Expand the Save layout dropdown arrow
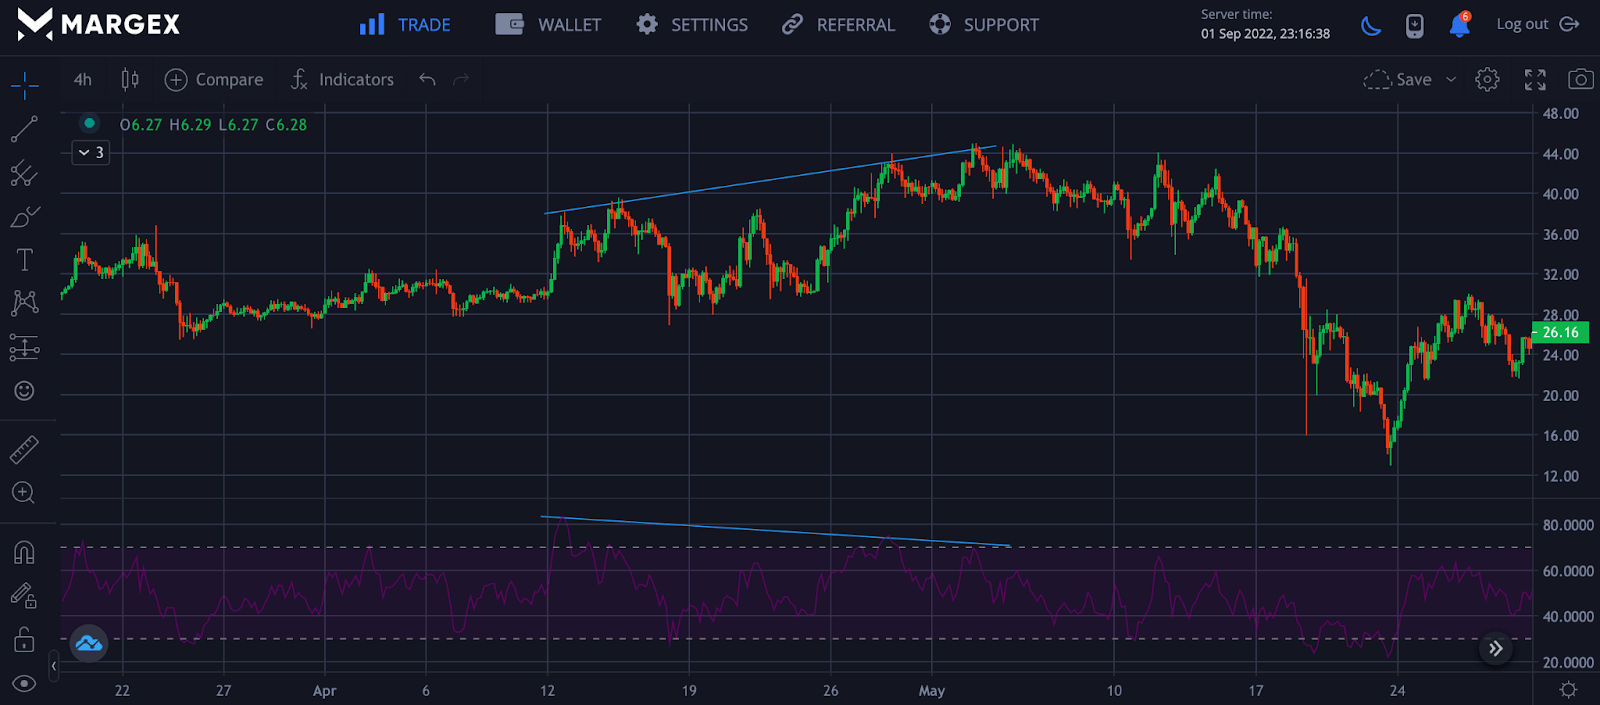This screenshot has height=705, width=1600. (1451, 80)
